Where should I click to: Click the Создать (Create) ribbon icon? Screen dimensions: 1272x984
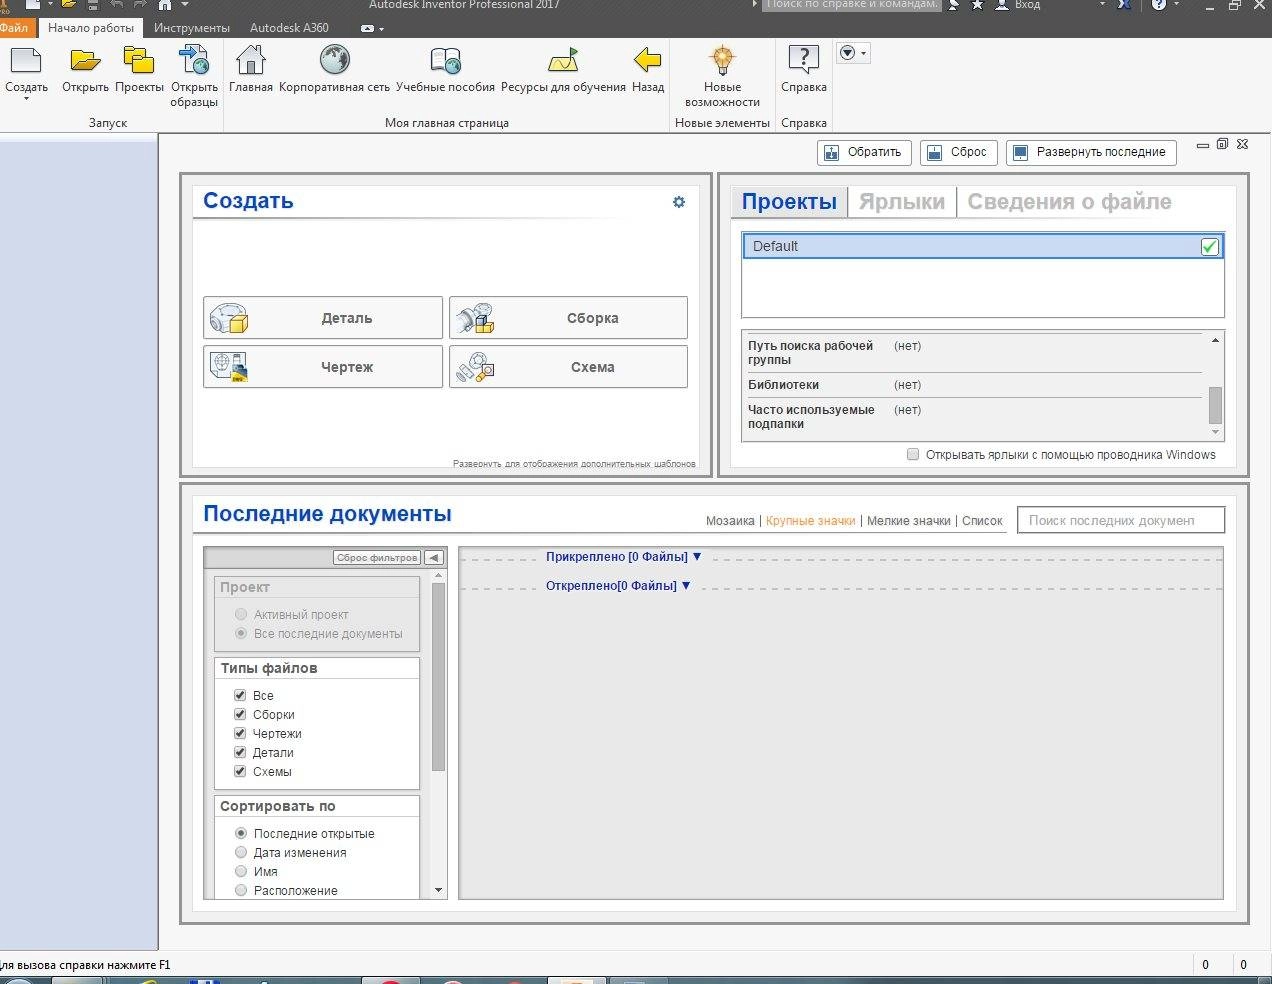coord(26,62)
